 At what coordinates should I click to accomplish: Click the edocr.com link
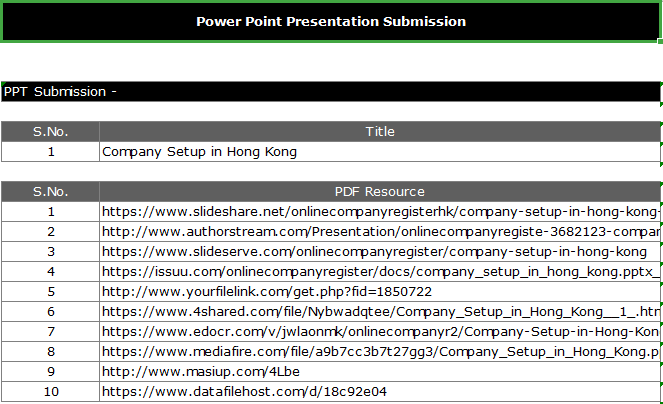tap(380, 332)
